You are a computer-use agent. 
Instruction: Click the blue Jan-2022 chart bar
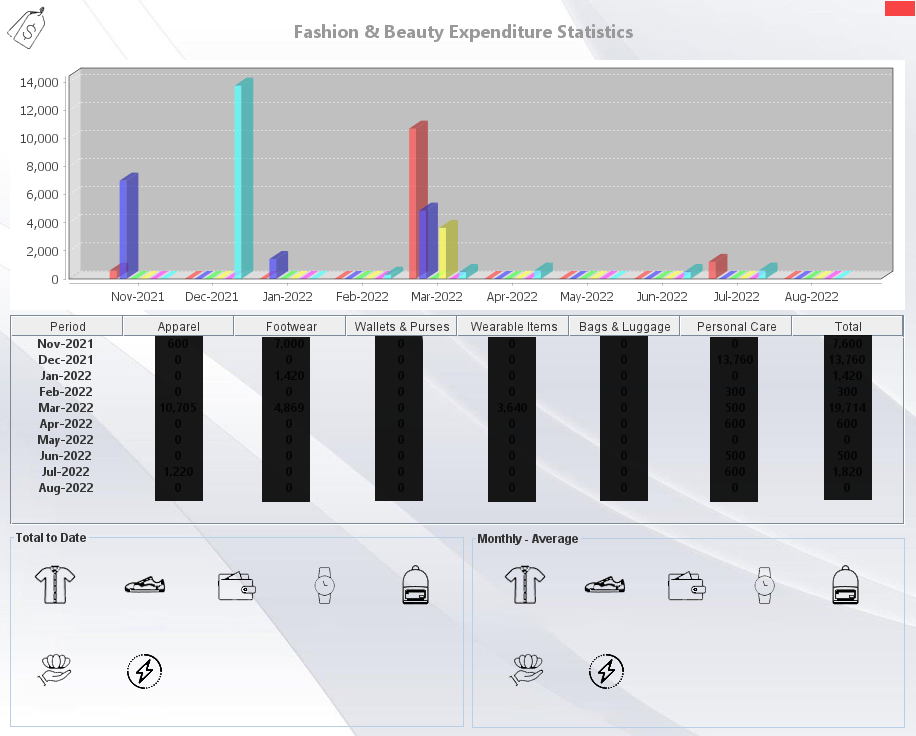coord(278,265)
